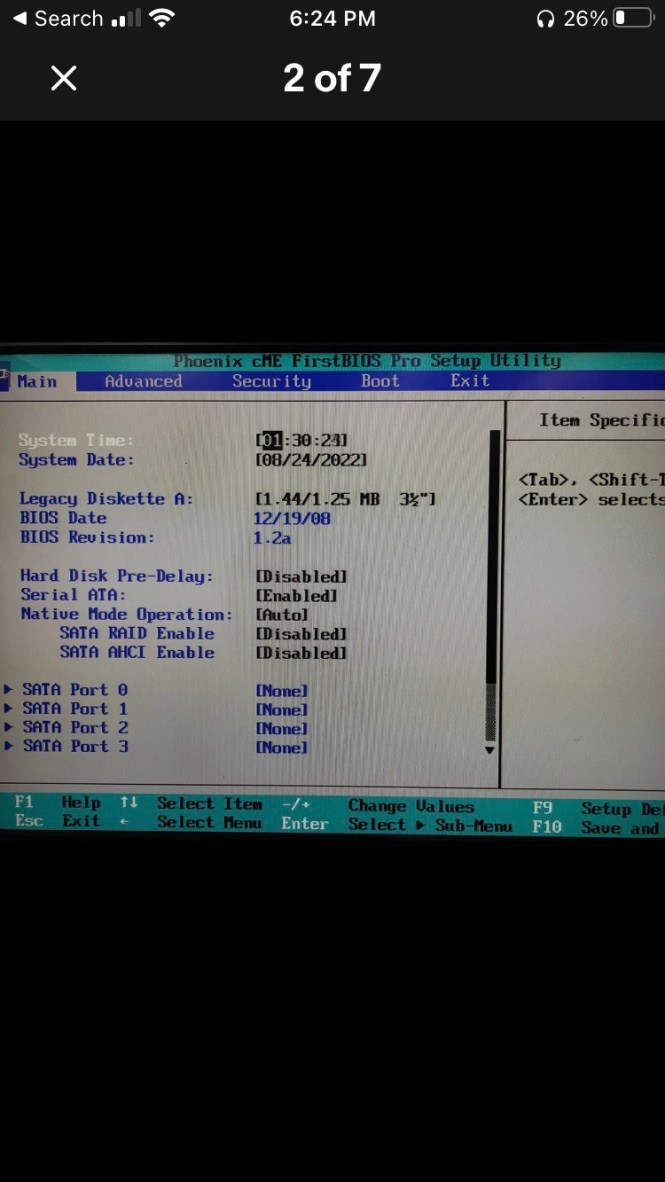Expand the SATA Port 3 submenu arrow
This screenshot has height=1182, width=665.
coord(8,746)
